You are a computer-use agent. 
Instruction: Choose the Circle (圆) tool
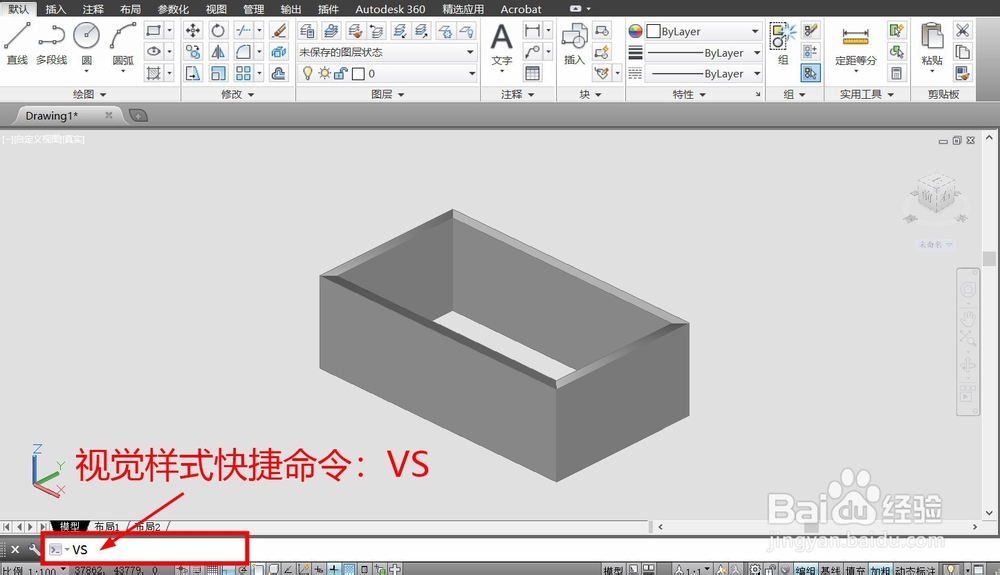[x=86, y=45]
